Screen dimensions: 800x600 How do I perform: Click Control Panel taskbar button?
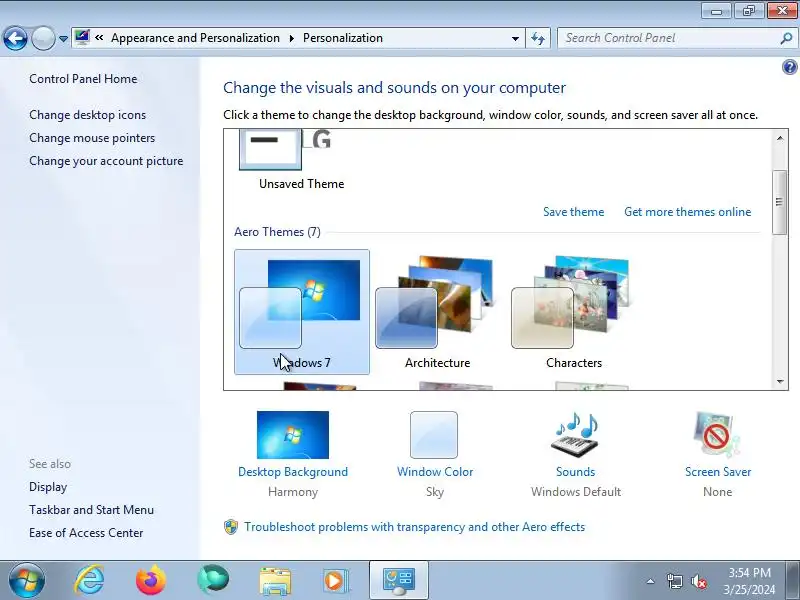click(398, 581)
